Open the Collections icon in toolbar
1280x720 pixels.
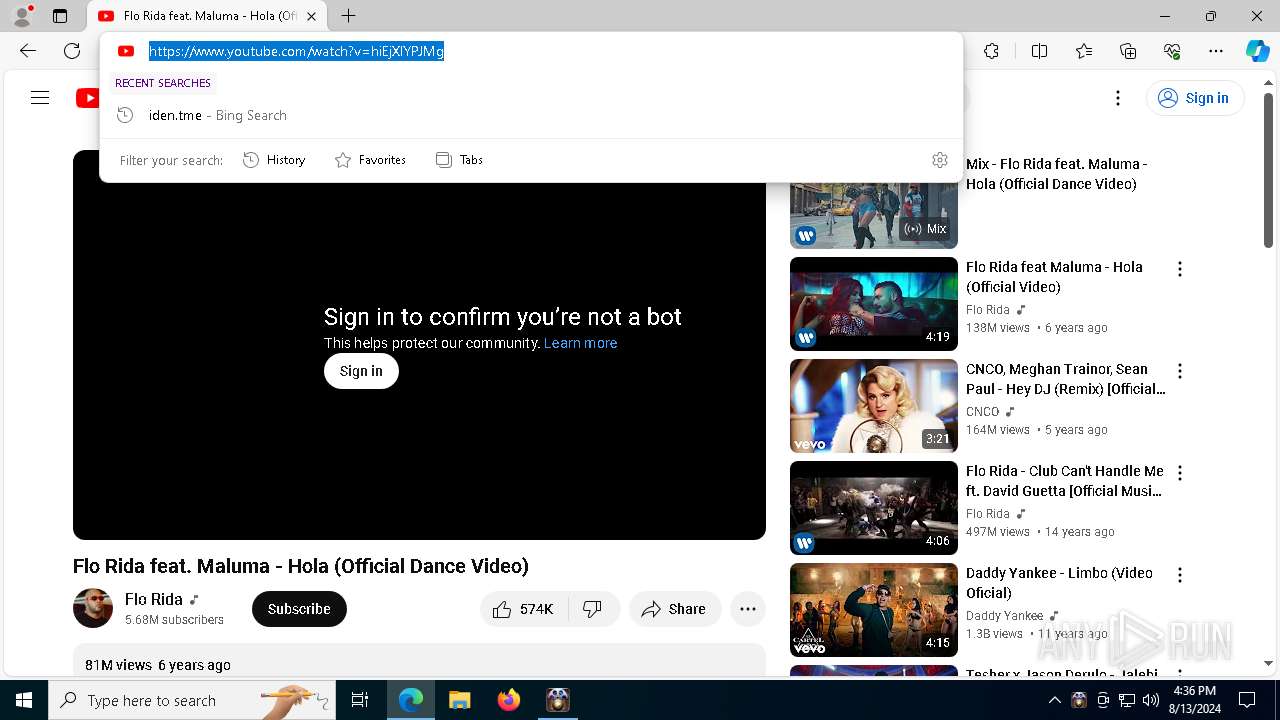coord(1128,51)
